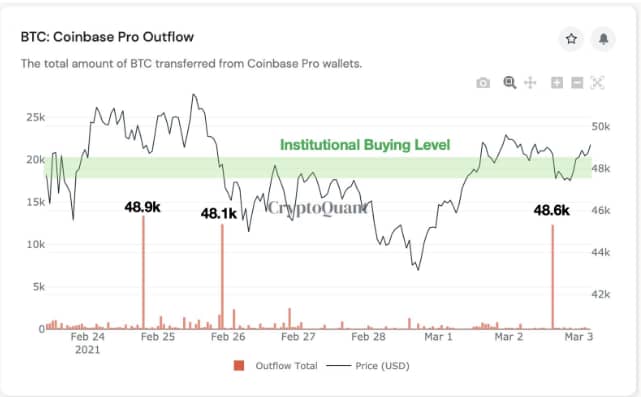Select the magnifier zoom tool
The width and height of the screenshot is (641, 397).
point(509,83)
